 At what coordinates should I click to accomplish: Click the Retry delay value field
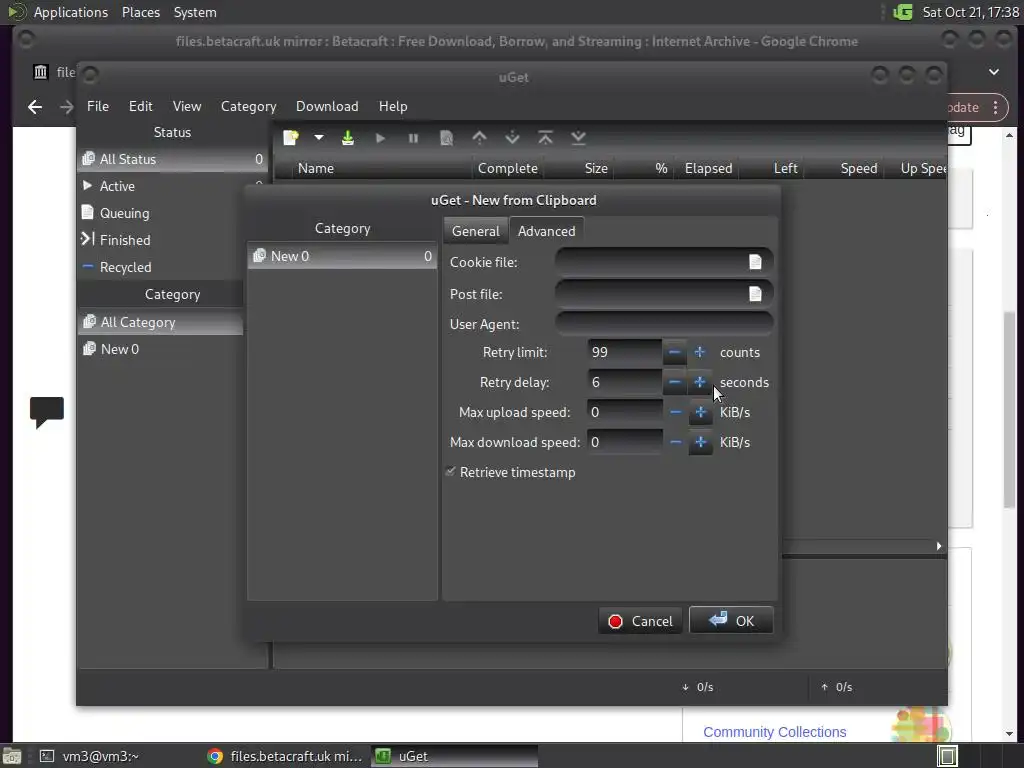click(x=624, y=383)
